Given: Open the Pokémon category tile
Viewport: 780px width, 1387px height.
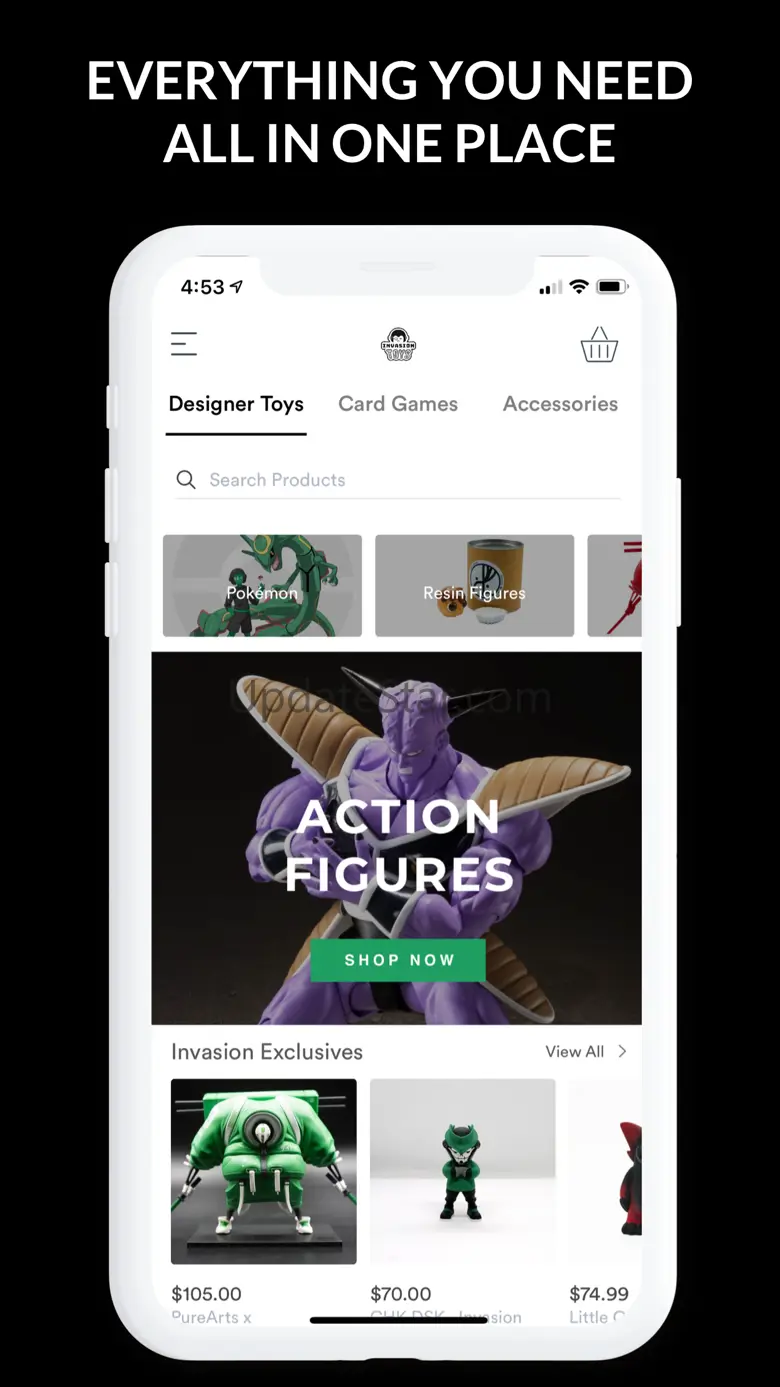Looking at the screenshot, I should pos(262,585).
